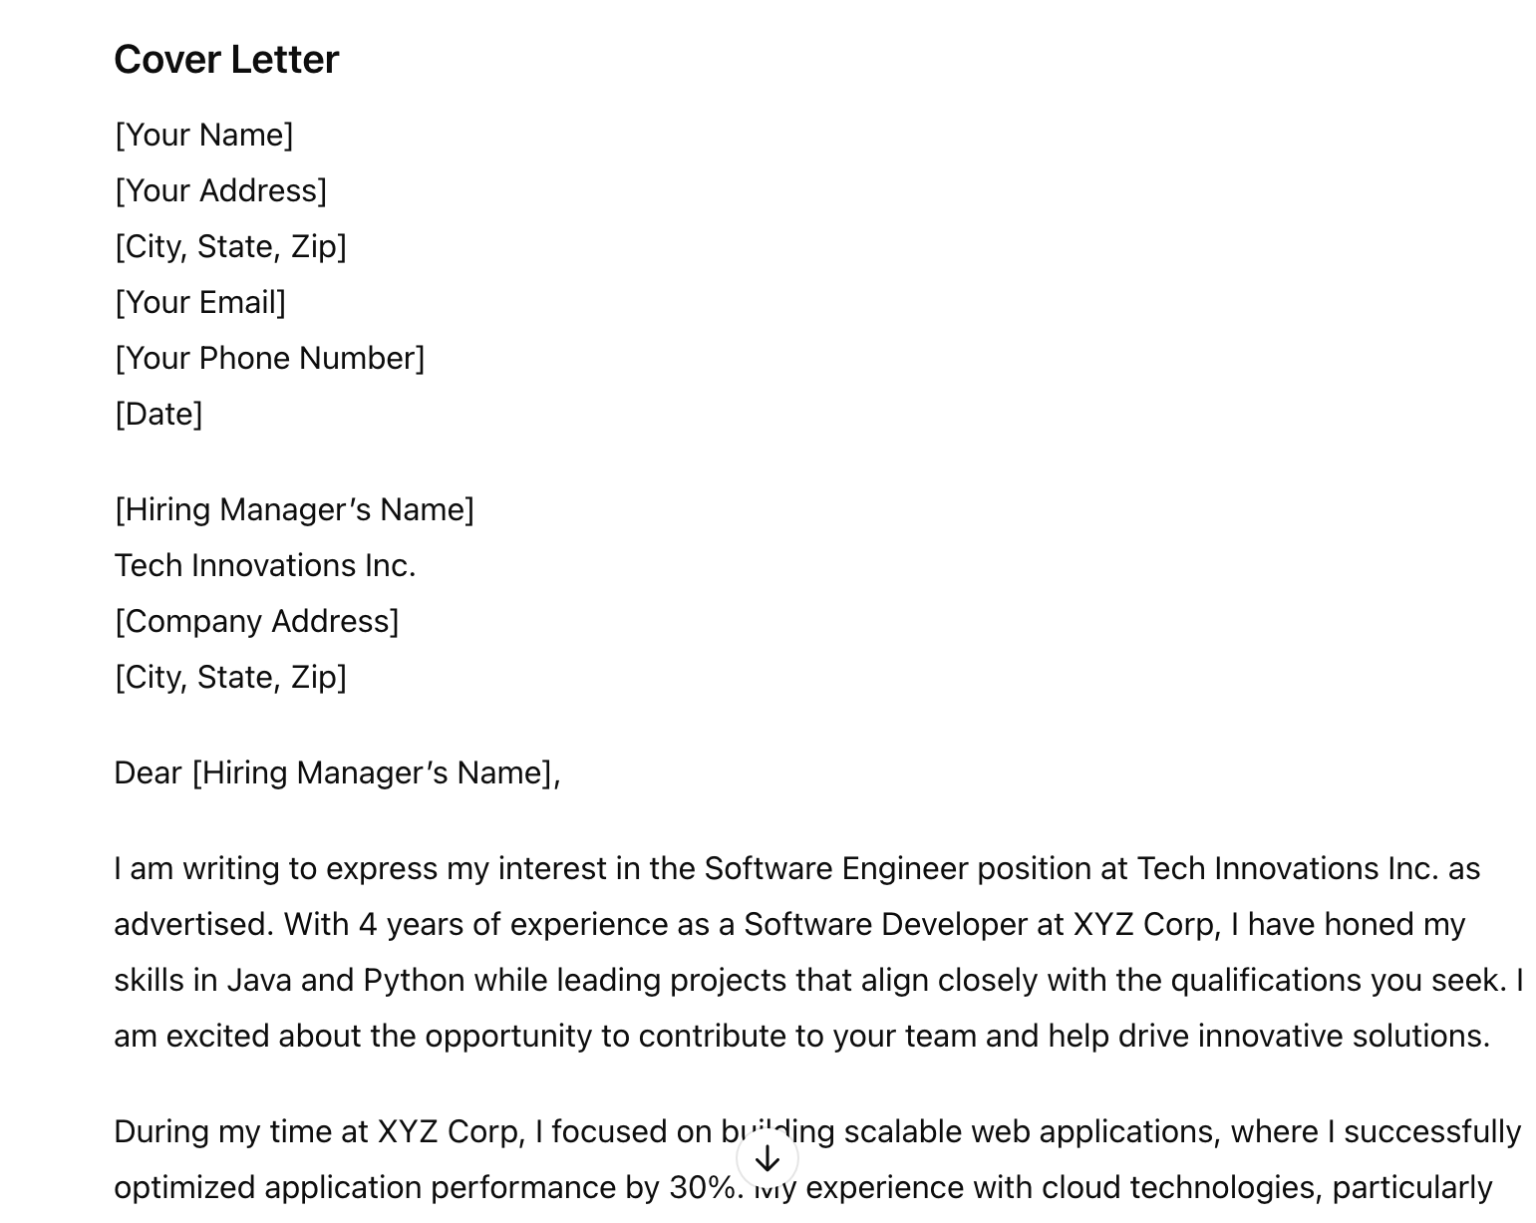Click the [Your Email] placeholder
Viewport: 1536px width, 1223px height.
pyautogui.click(x=200, y=302)
